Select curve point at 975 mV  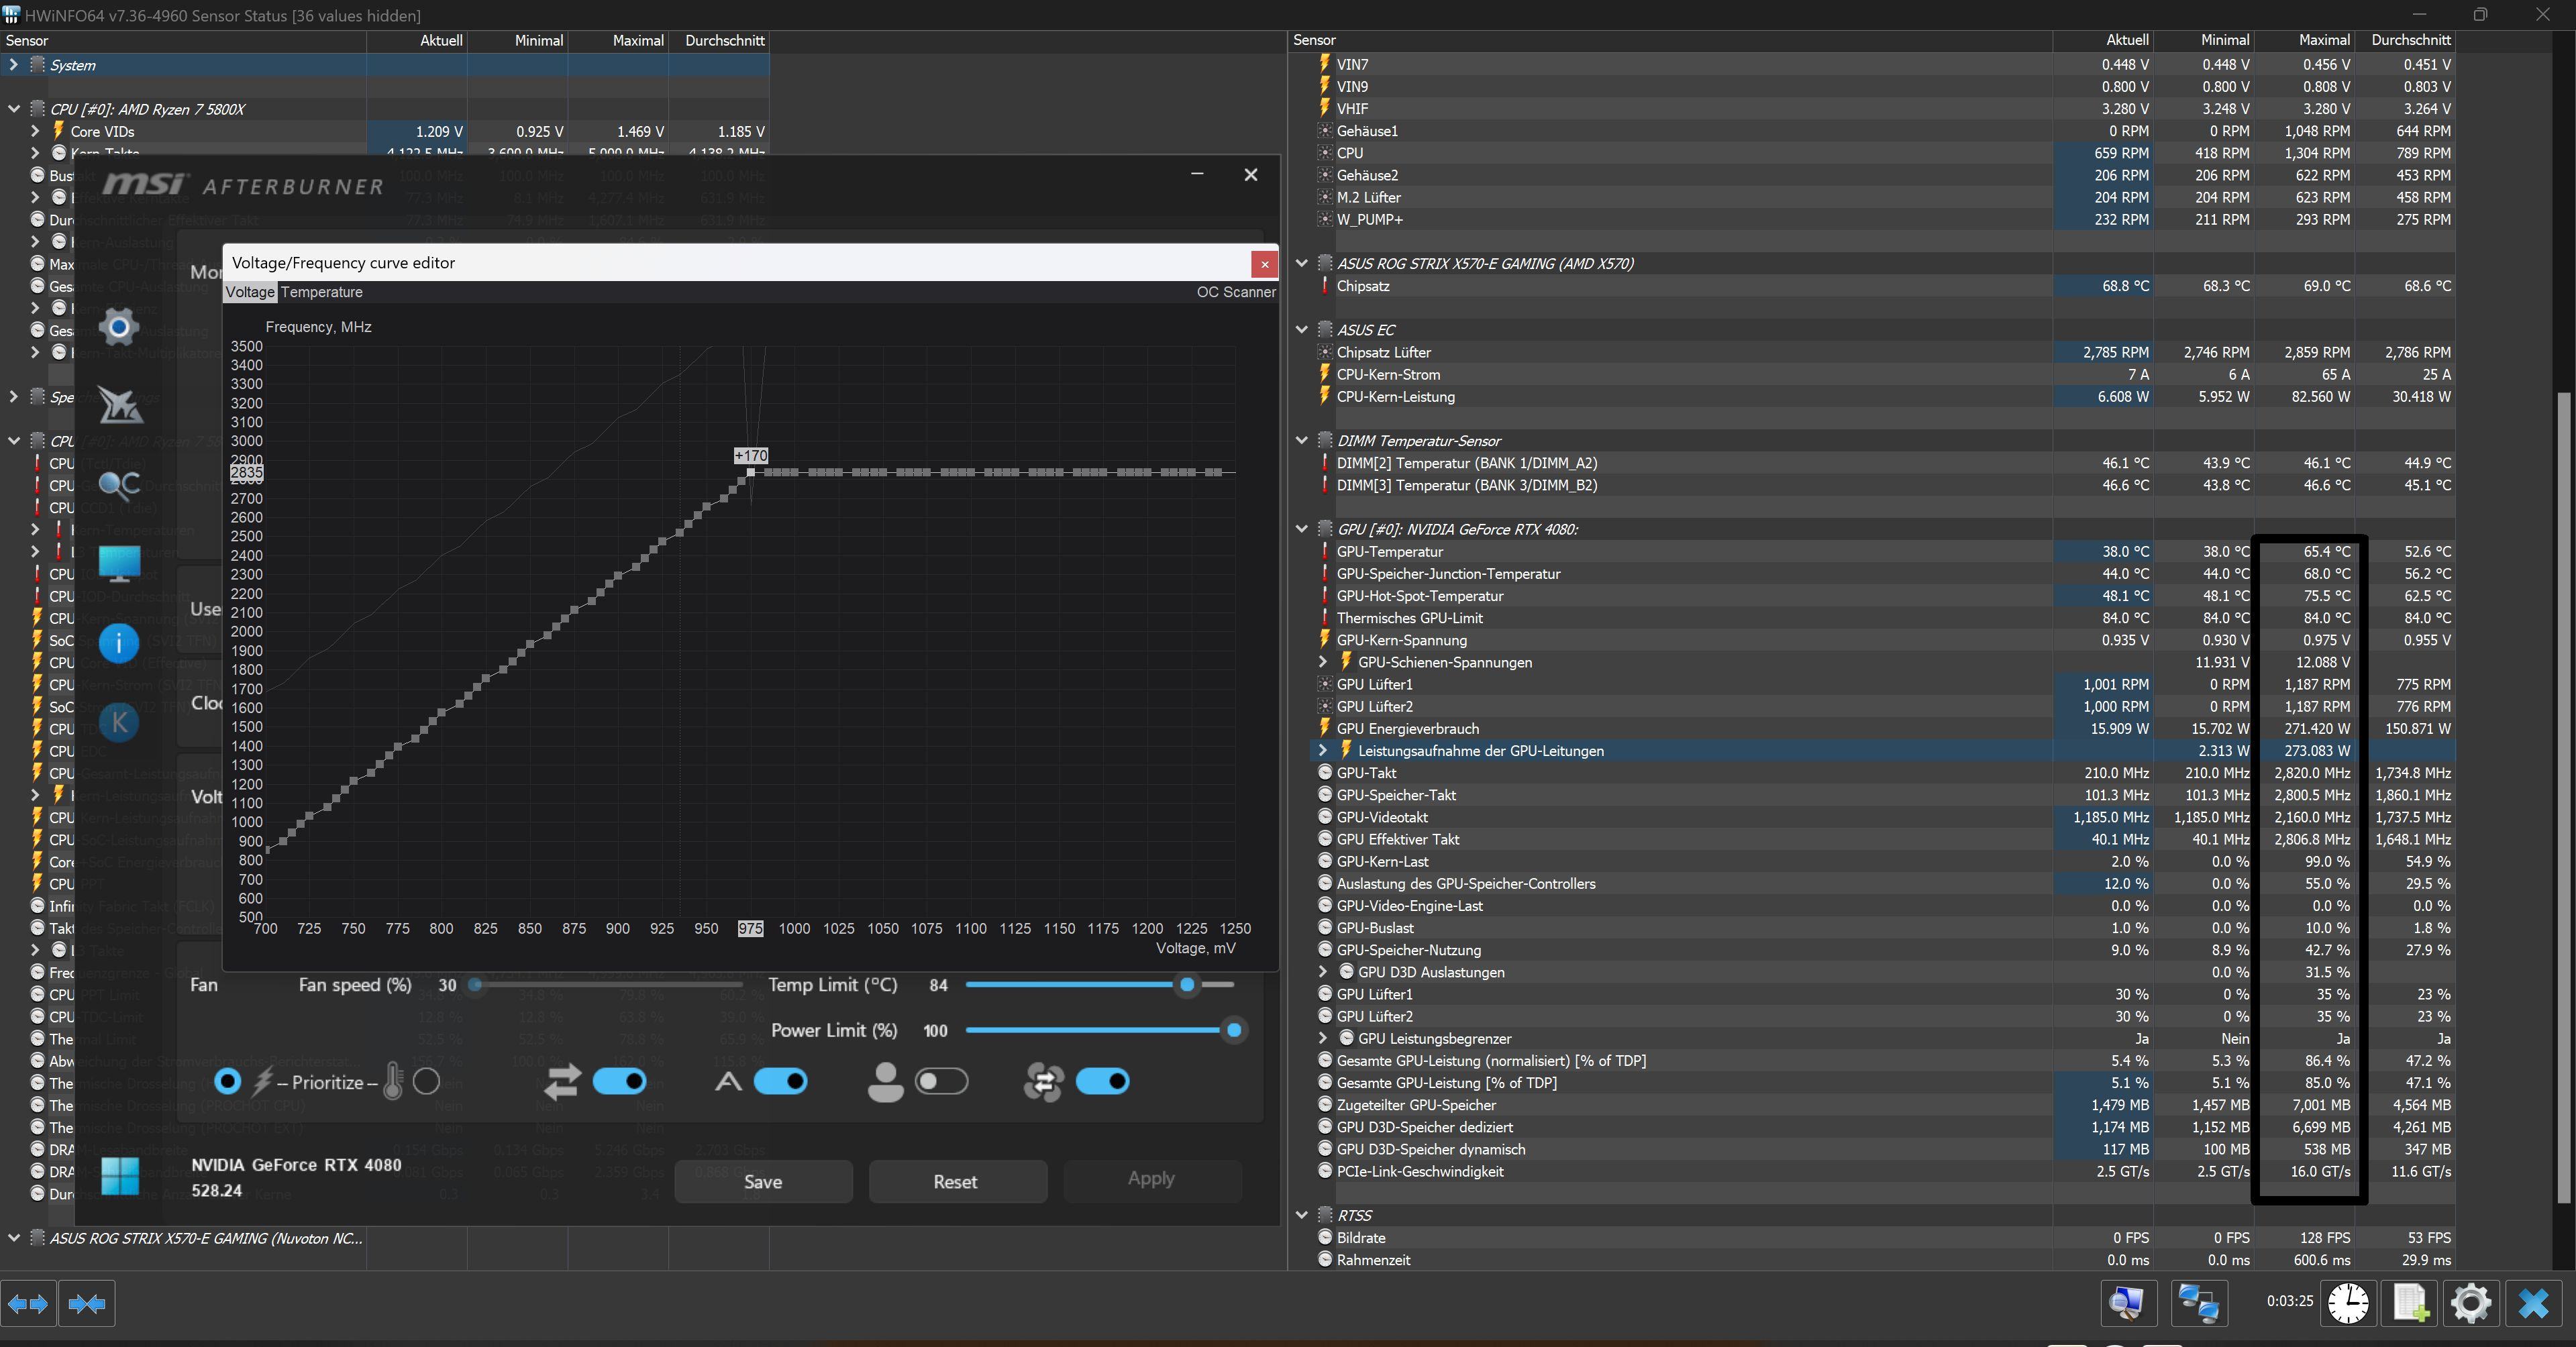pyautogui.click(x=751, y=472)
